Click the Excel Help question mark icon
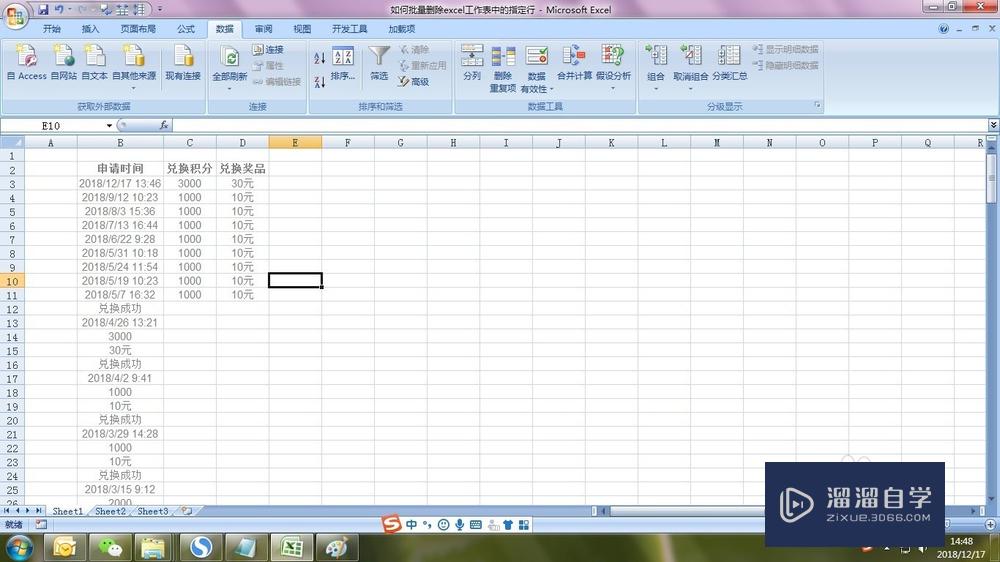This screenshot has width=1000, height=562. [x=943, y=29]
